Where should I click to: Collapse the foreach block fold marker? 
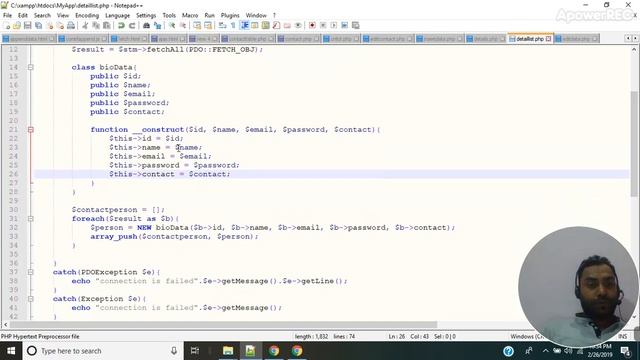(x=31, y=219)
